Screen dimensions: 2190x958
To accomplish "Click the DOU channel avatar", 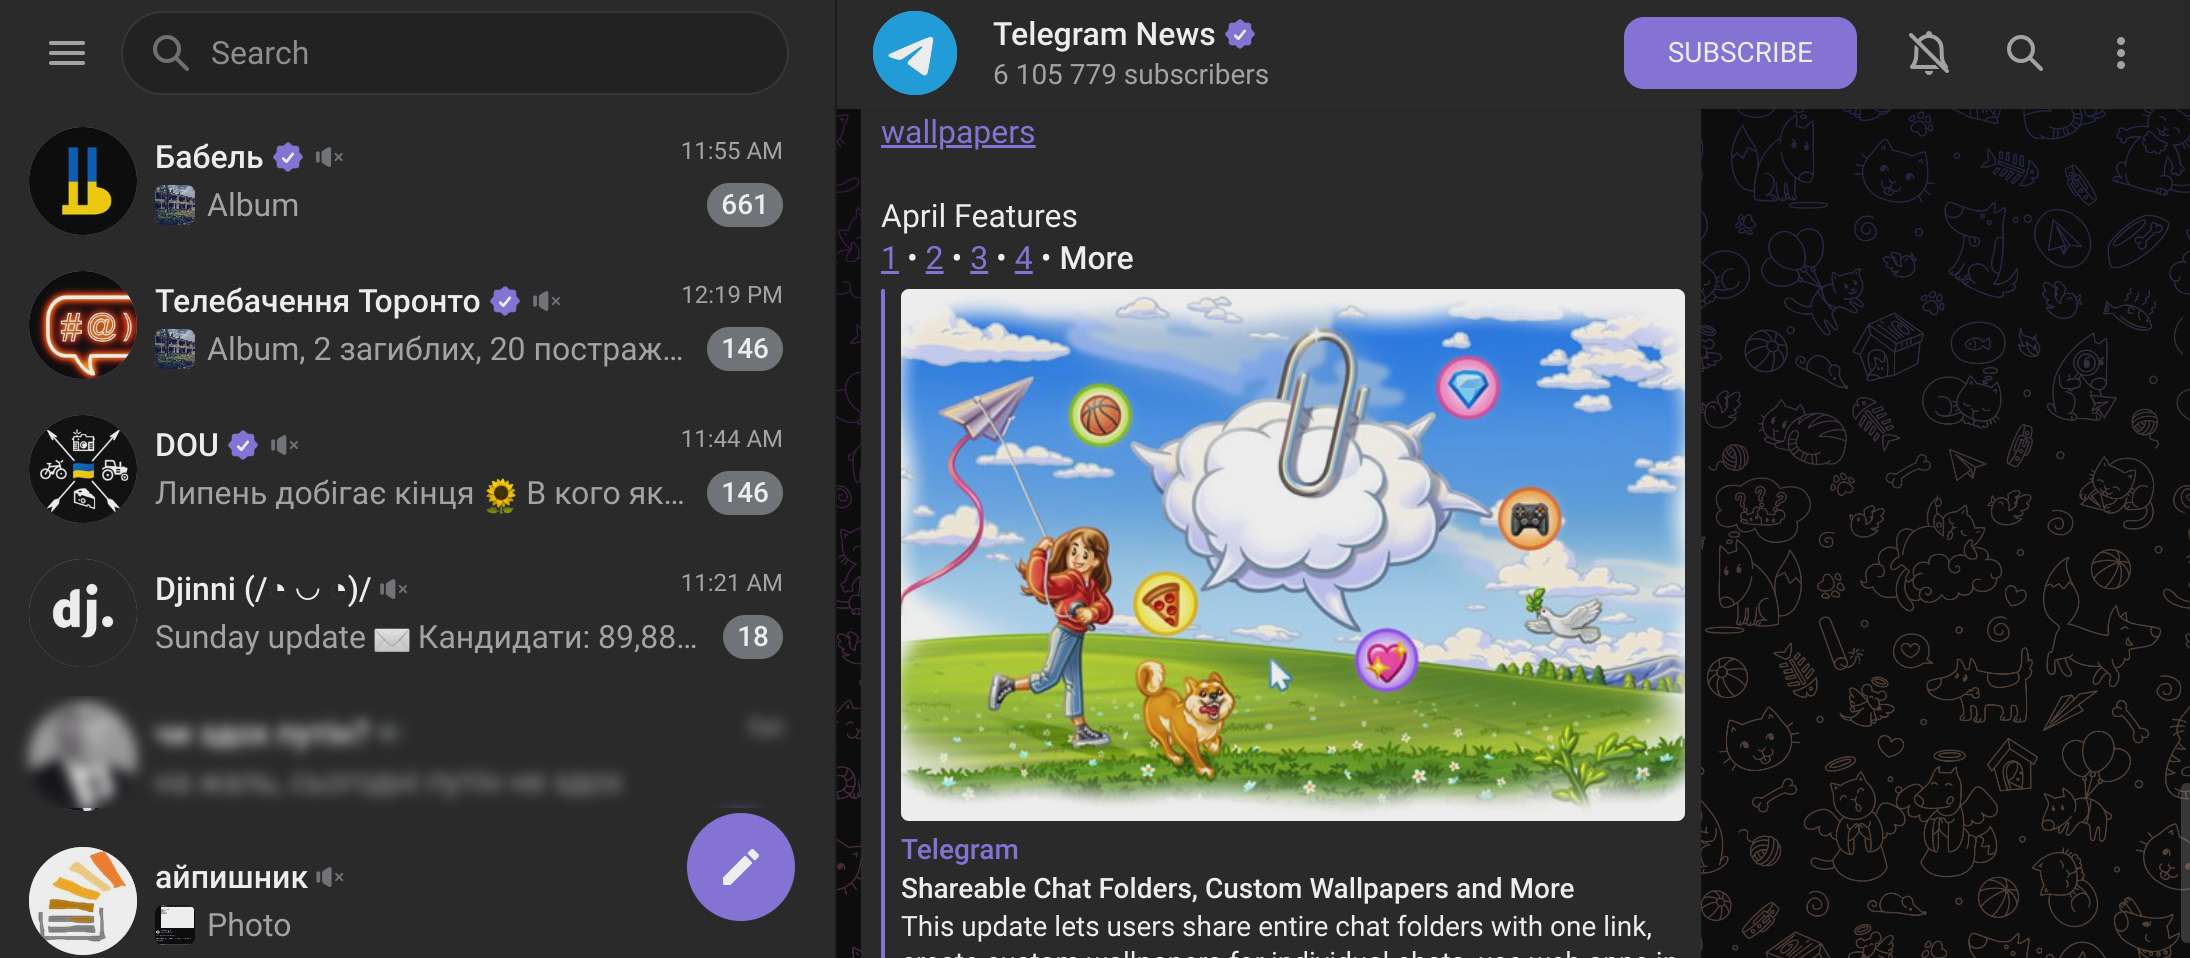I will click(x=83, y=469).
